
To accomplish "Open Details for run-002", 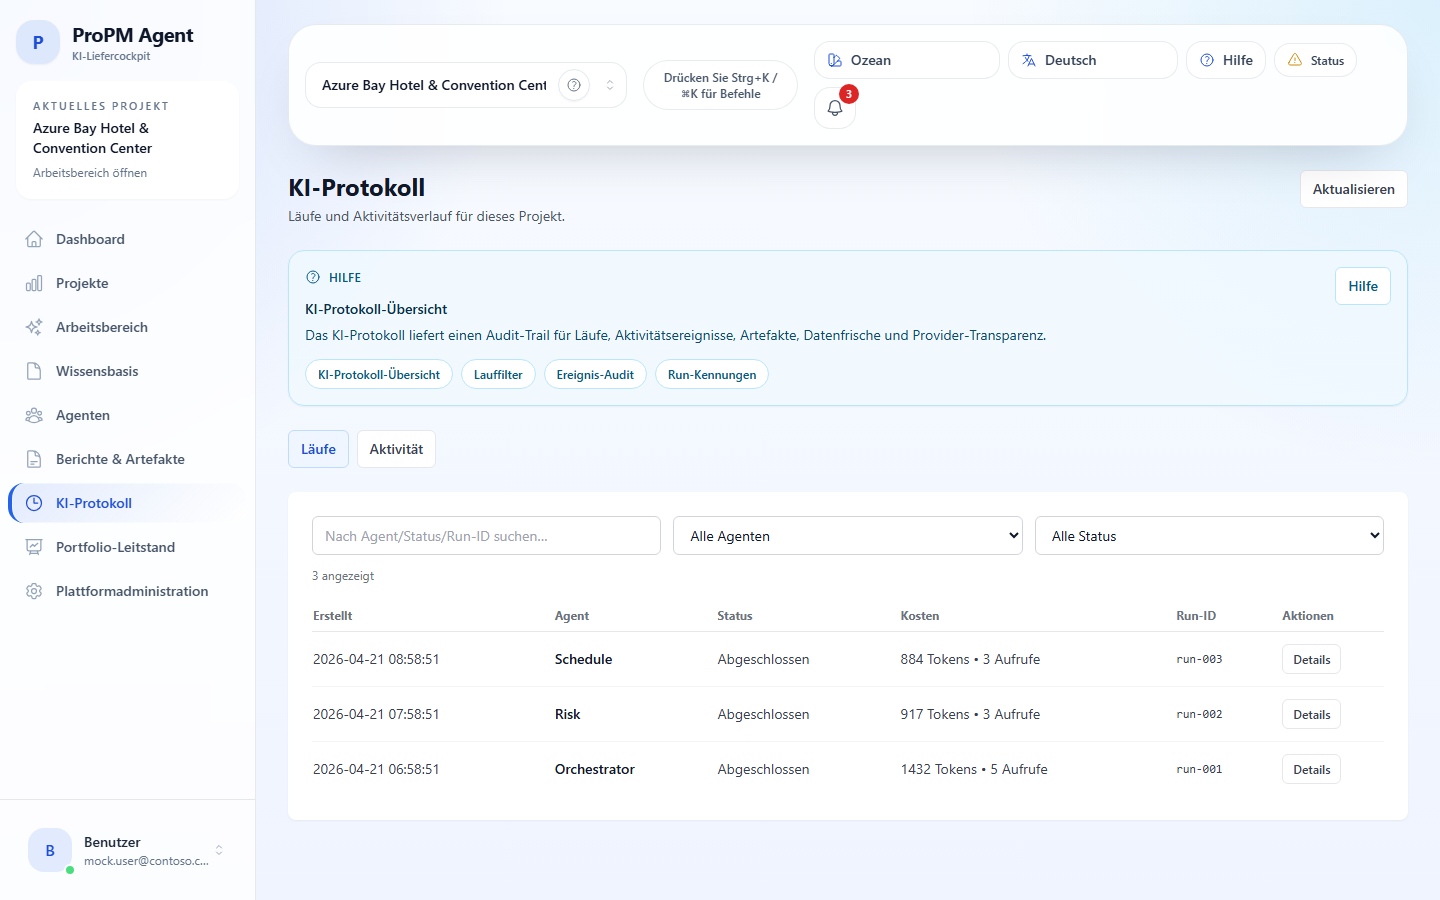I will [x=1311, y=714].
